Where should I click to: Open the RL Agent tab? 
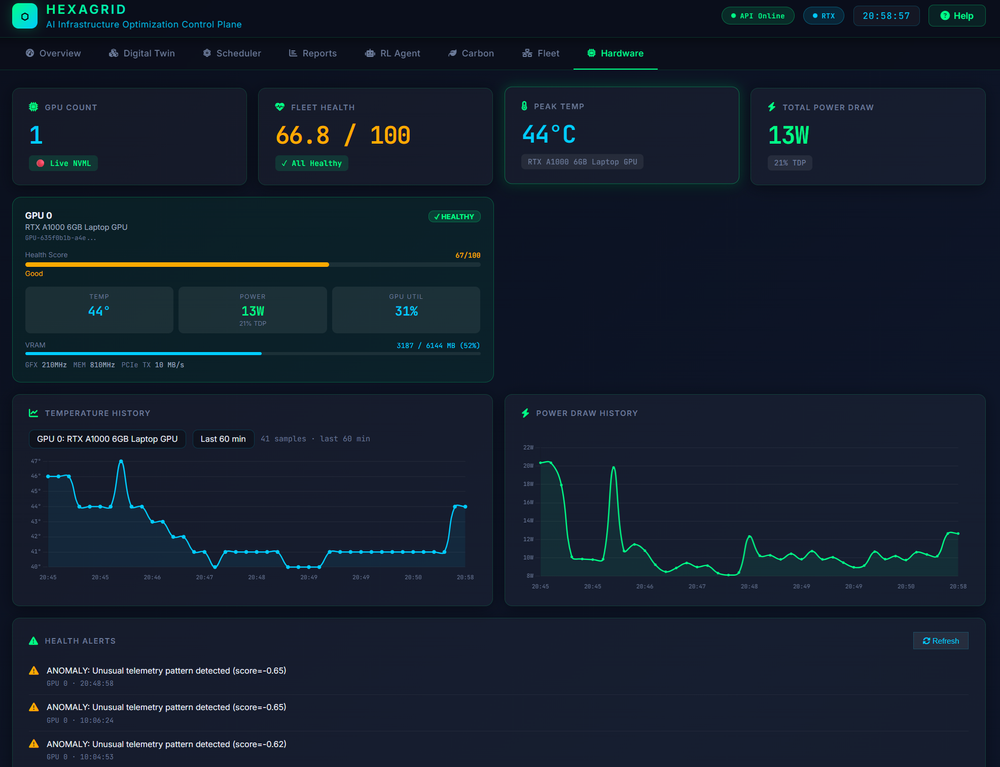(392, 53)
